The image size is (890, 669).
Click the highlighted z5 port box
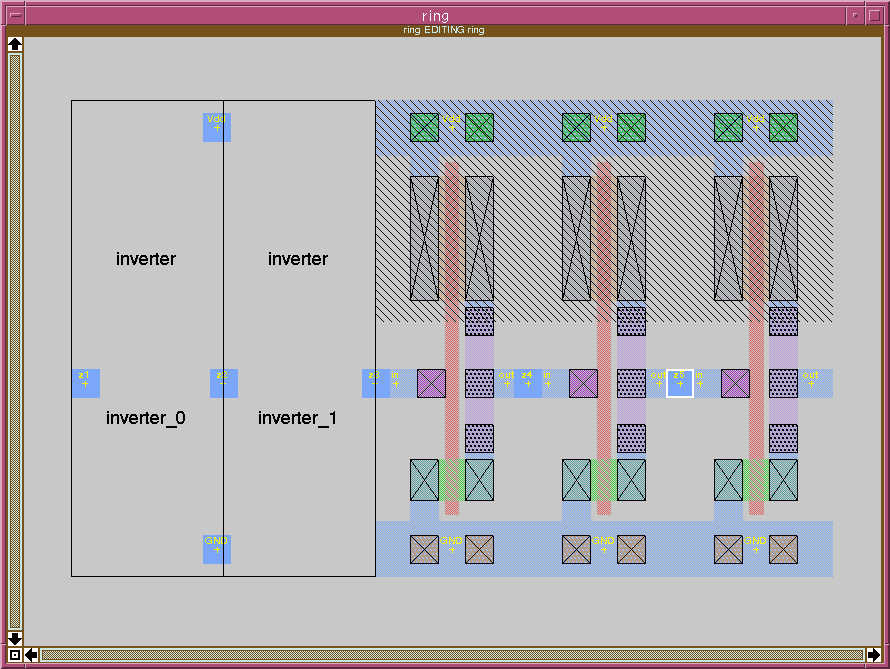click(679, 383)
